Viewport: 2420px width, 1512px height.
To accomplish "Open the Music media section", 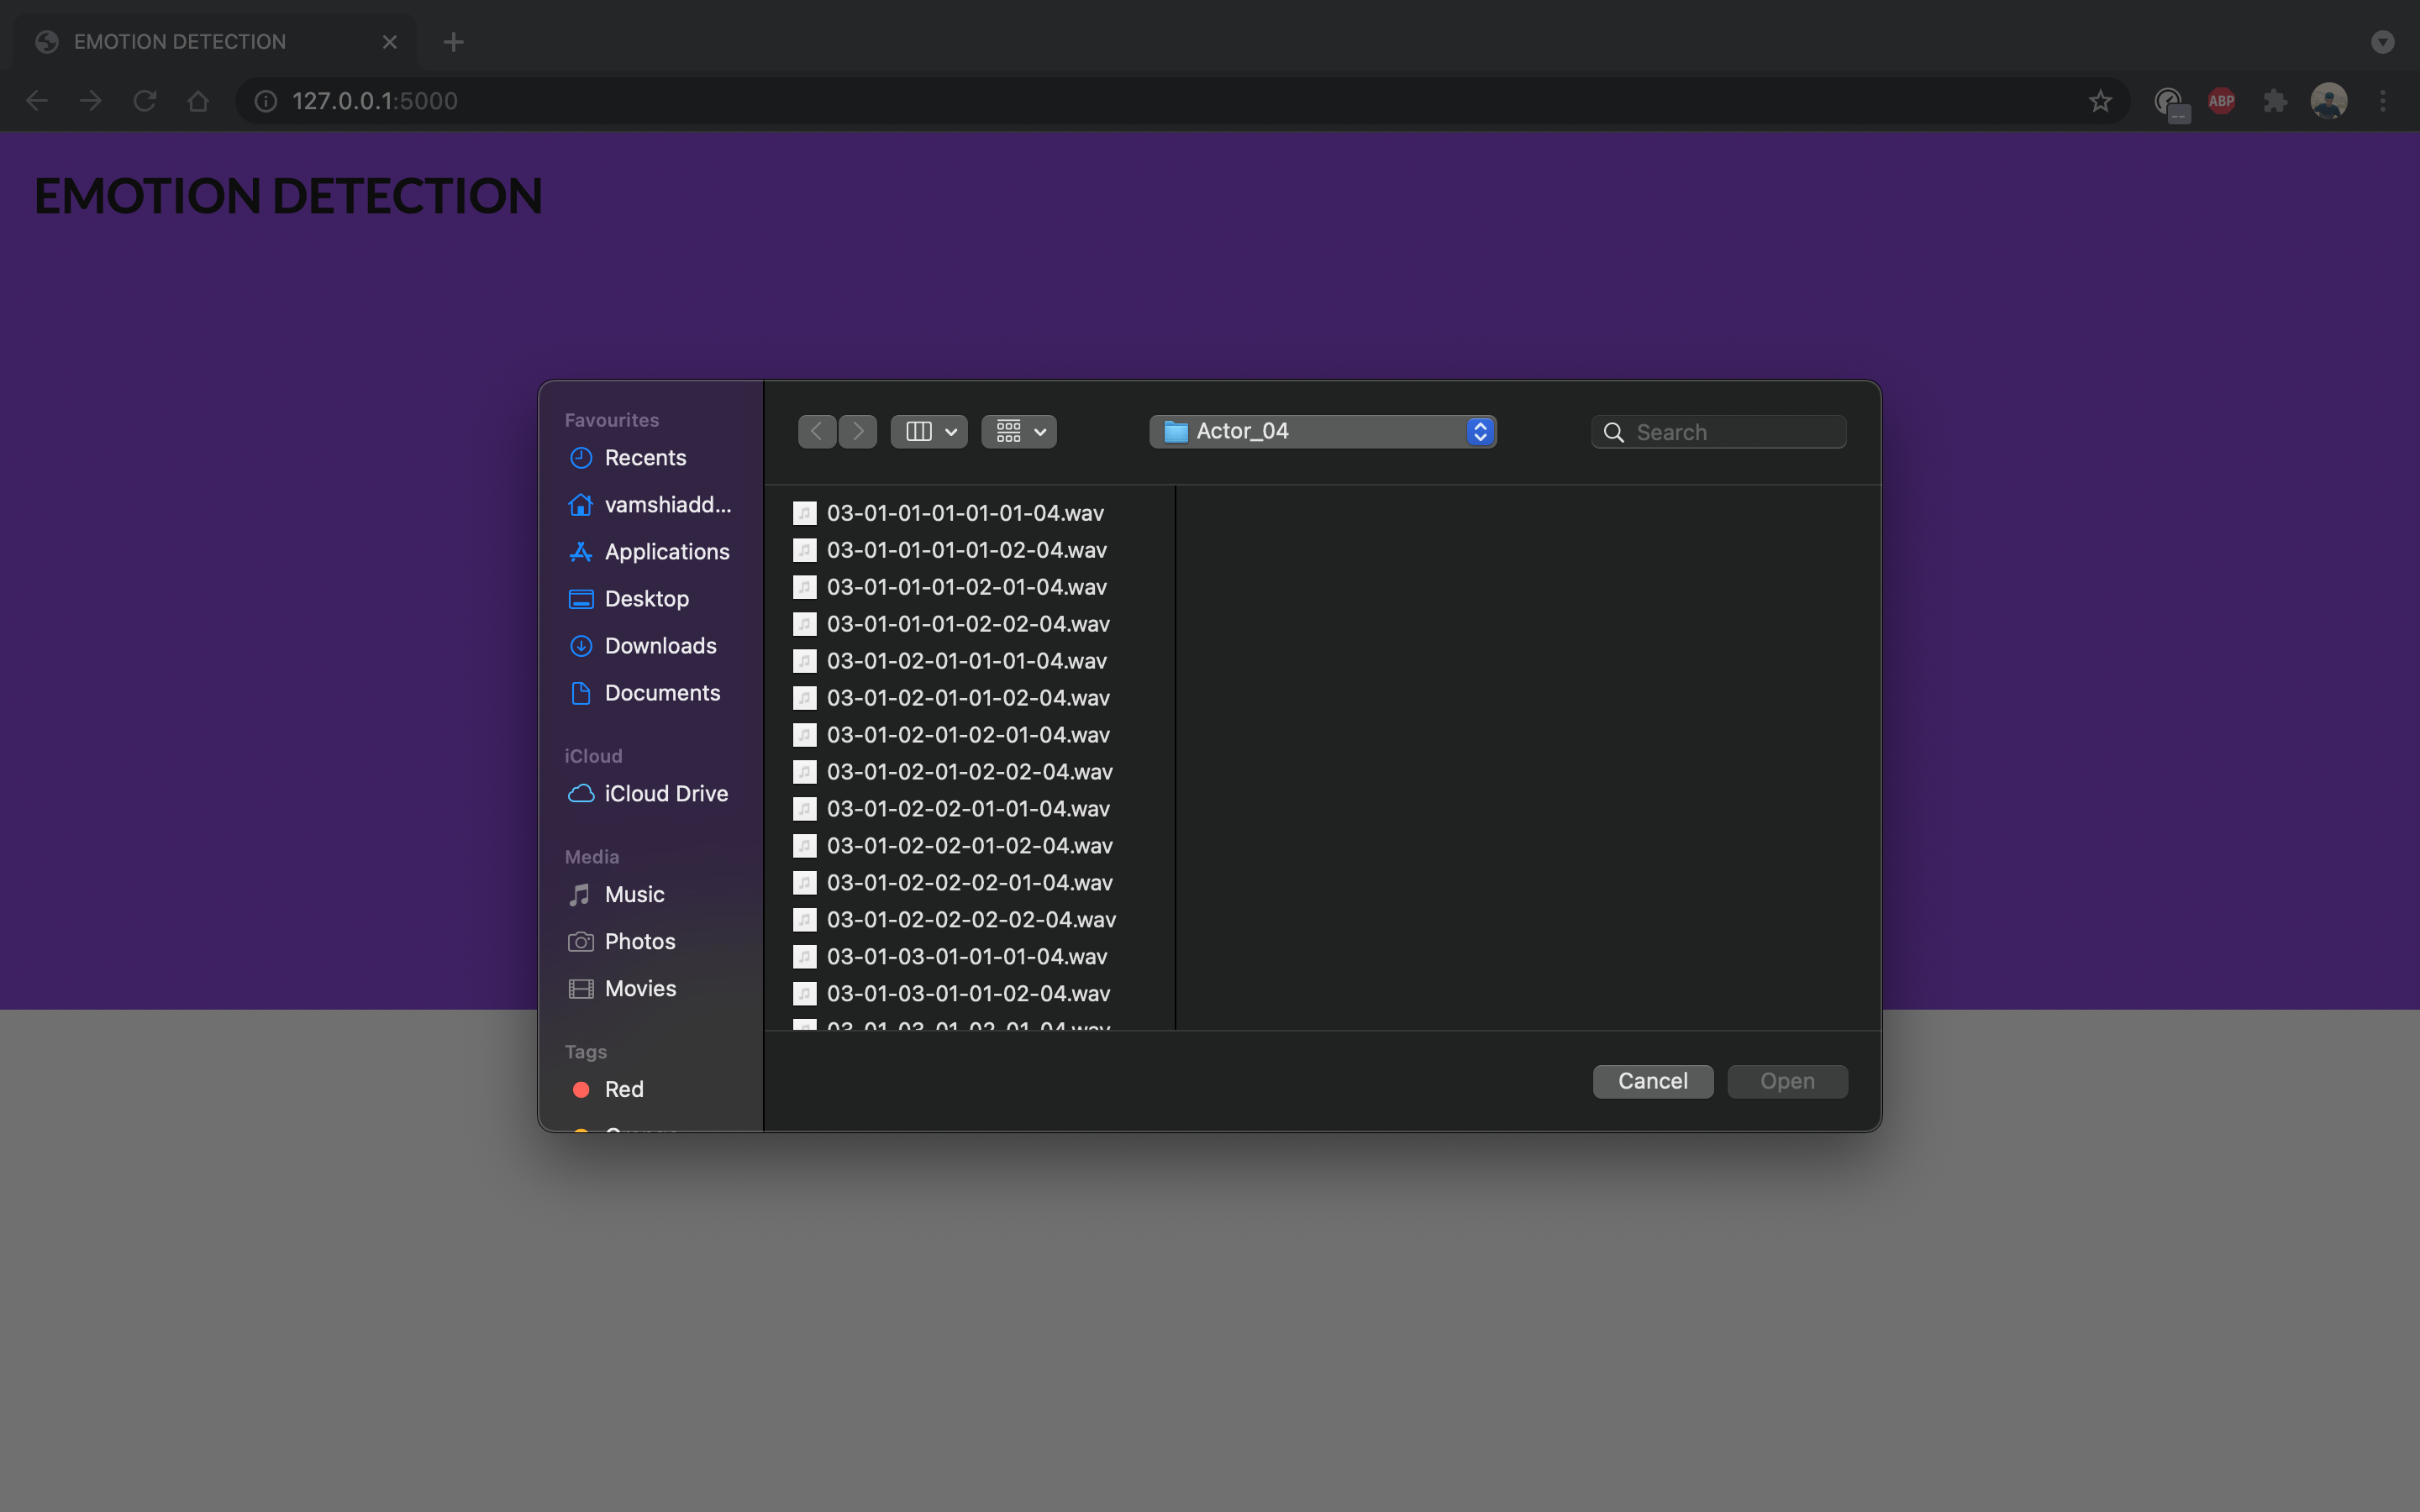I will coord(633,894).
